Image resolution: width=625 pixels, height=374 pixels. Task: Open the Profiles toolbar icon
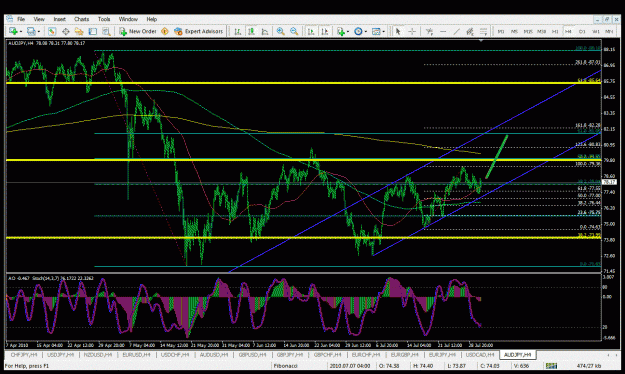(x=31, y=31)
